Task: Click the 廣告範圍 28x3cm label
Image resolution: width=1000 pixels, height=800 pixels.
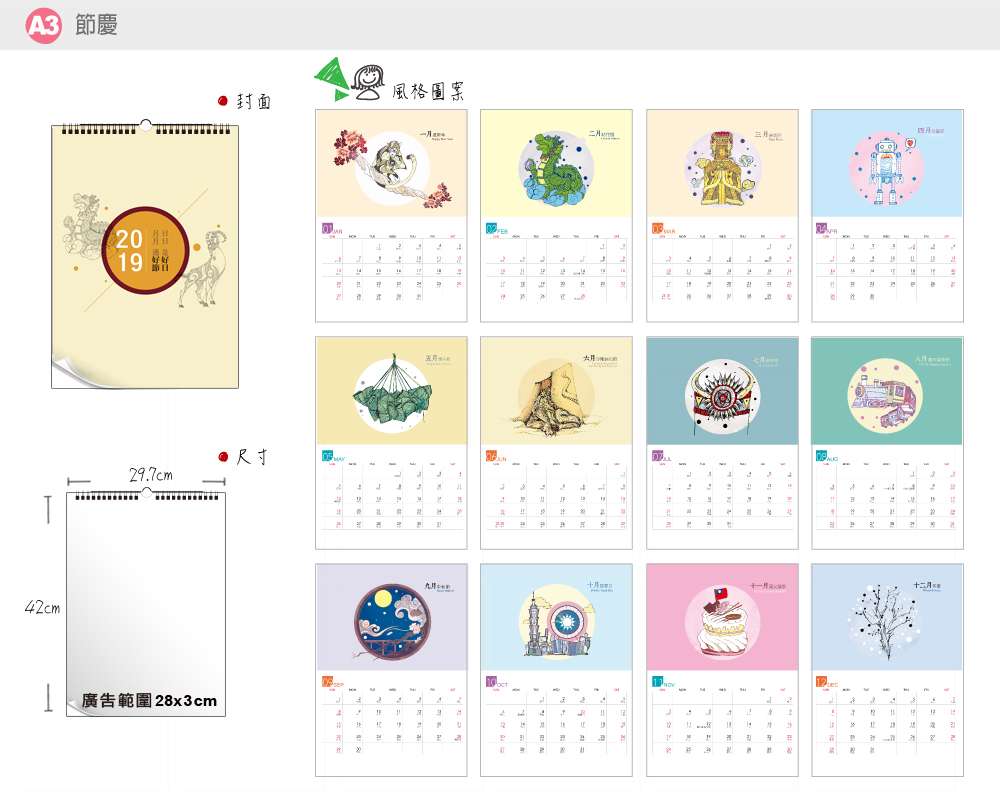Action: point(149,700)
